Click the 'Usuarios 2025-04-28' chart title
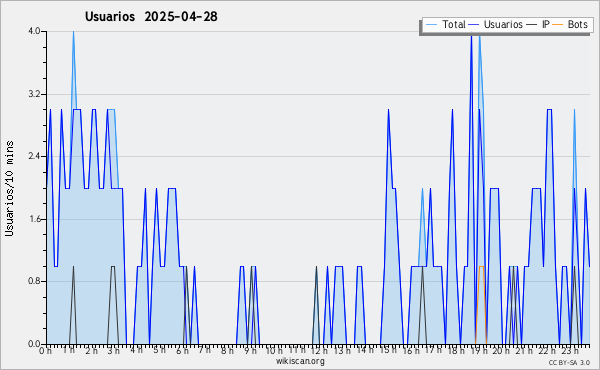 151,16
